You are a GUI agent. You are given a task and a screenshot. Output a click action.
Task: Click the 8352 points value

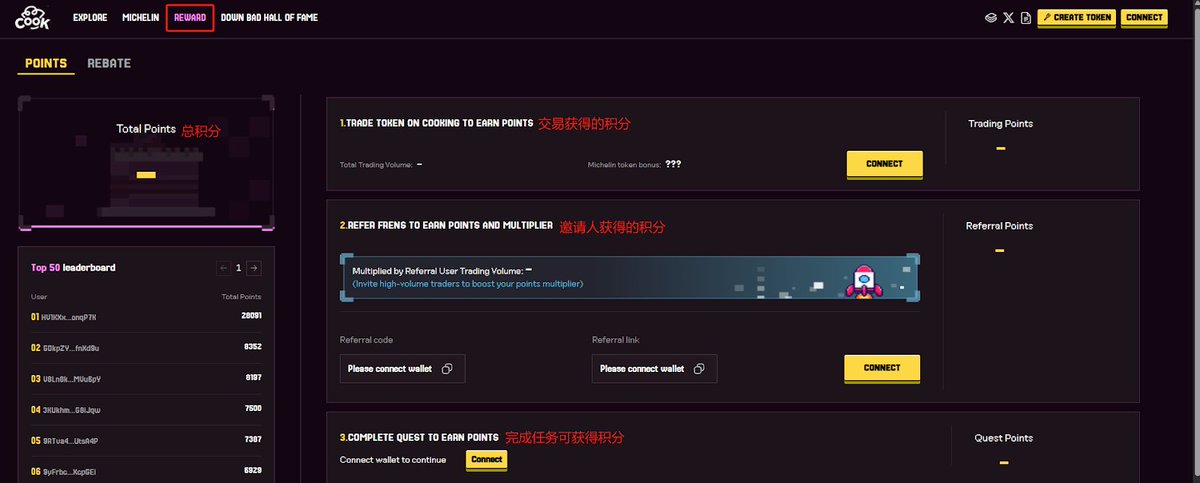click(252, 347)
